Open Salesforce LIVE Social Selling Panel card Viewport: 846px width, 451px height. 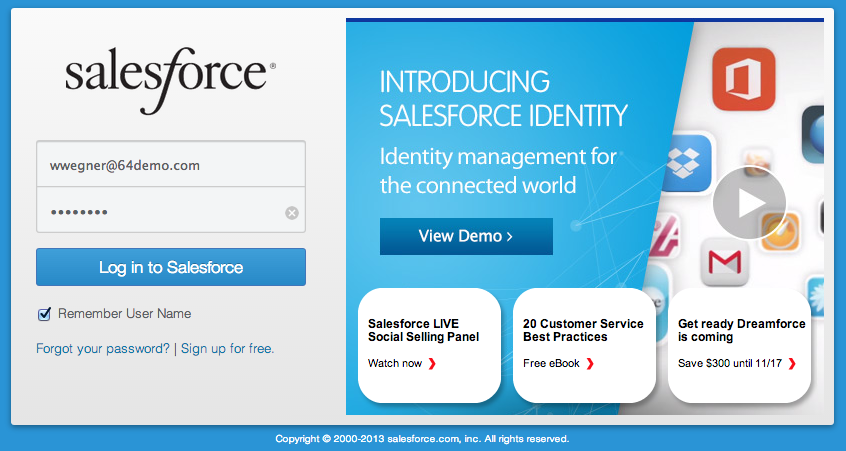(x=429, y=345)
